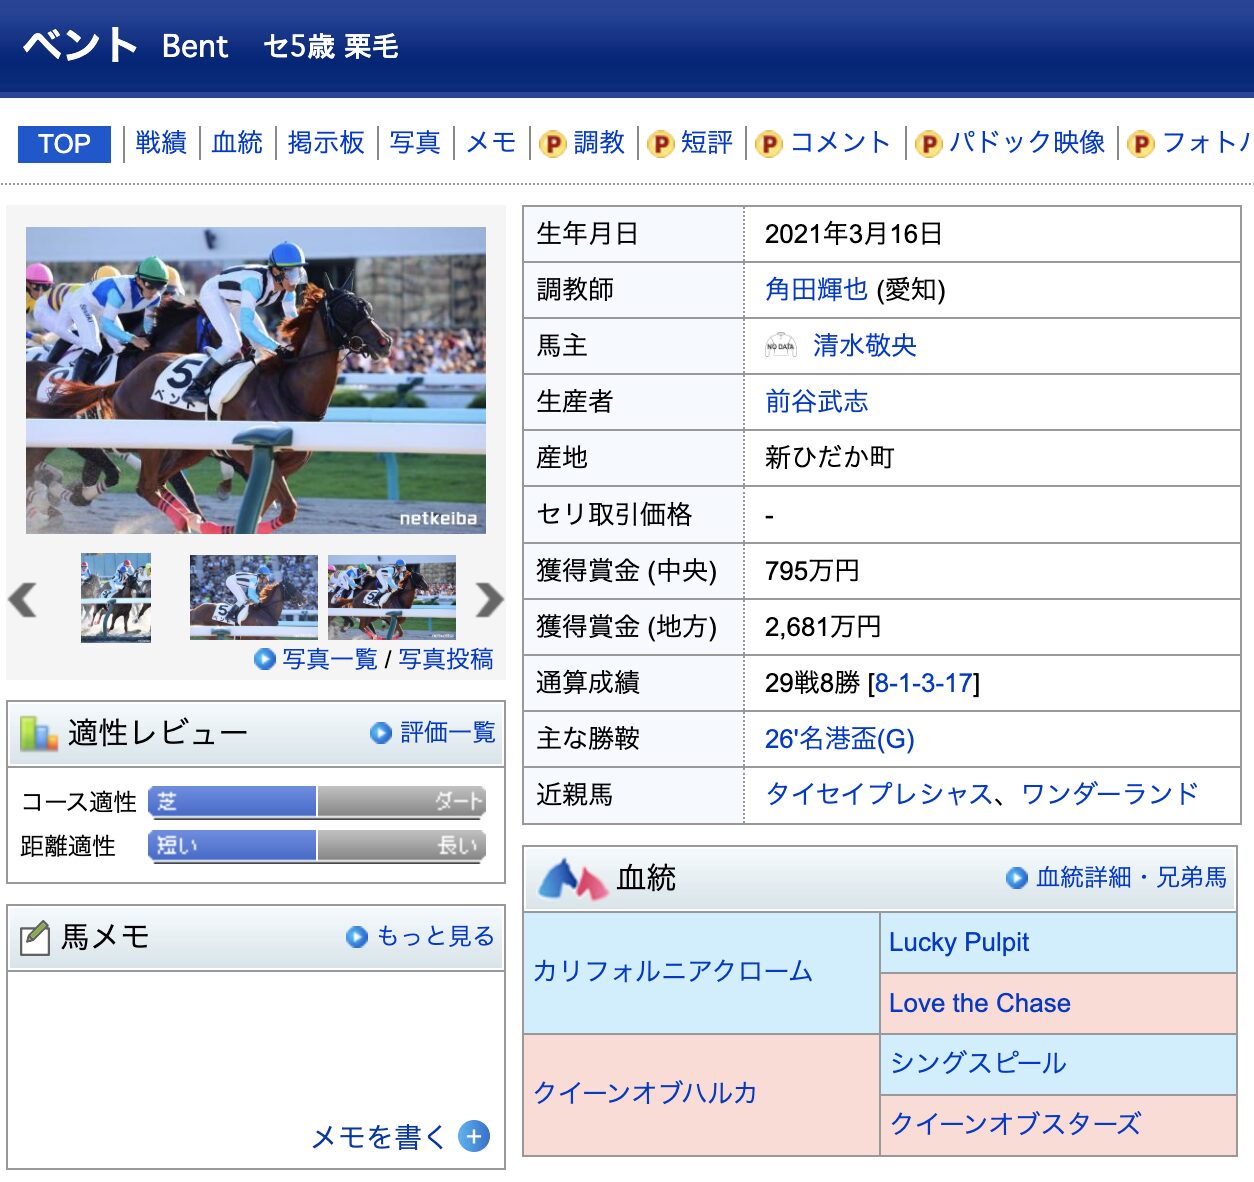Open sire カリフォルニアクローム pedigree link
This screenshot has height=1182, width=1254.
673,972
